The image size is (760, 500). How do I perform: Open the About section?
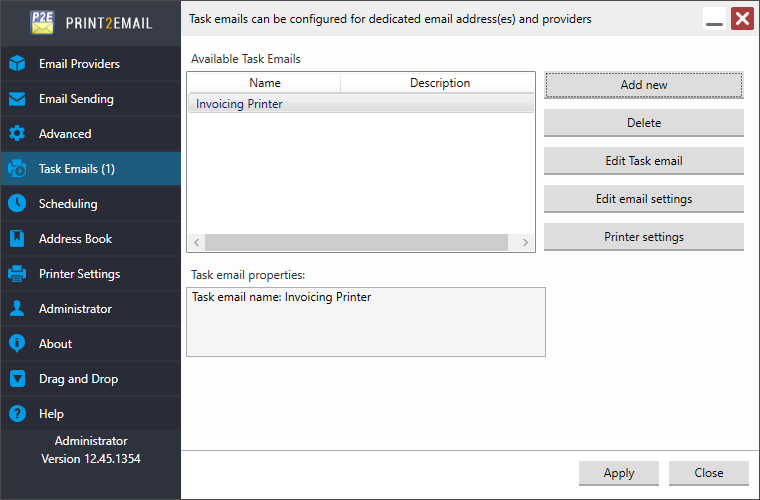point(56,344)
